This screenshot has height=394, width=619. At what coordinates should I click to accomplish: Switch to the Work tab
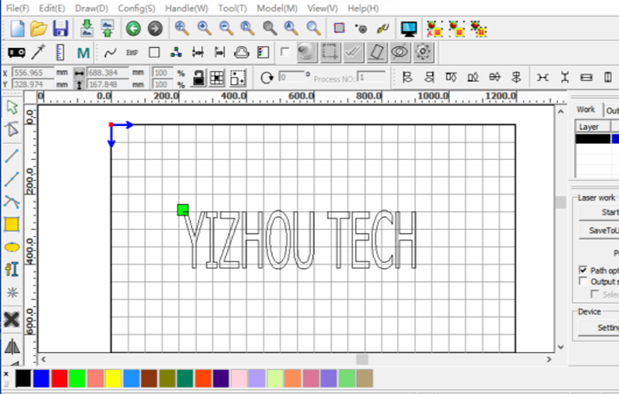pyautogui.click(x=586, y=109)
